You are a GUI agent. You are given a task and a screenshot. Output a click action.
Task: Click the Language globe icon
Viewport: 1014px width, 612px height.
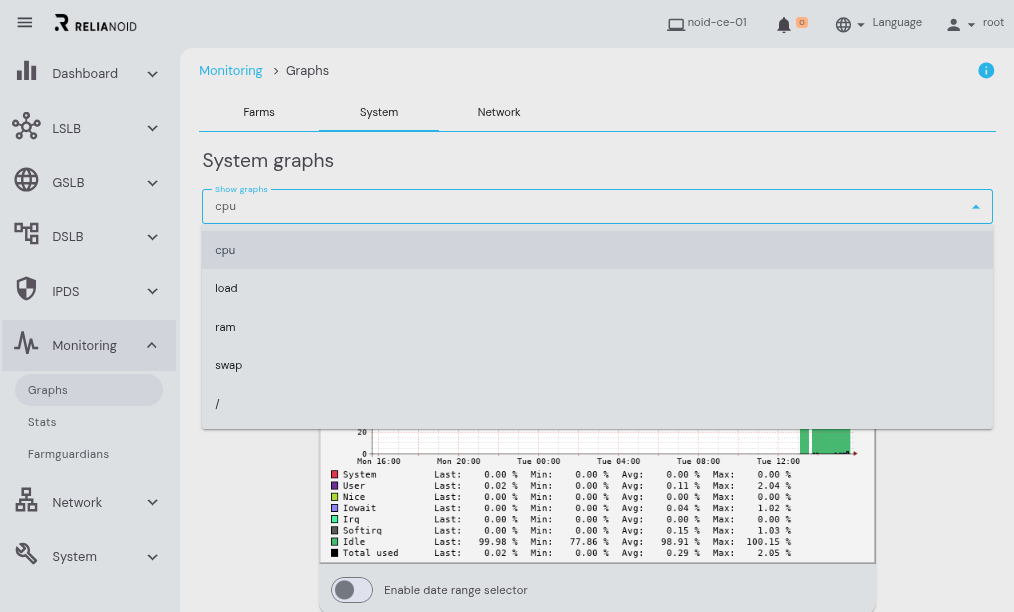click(x=843, y=25)
